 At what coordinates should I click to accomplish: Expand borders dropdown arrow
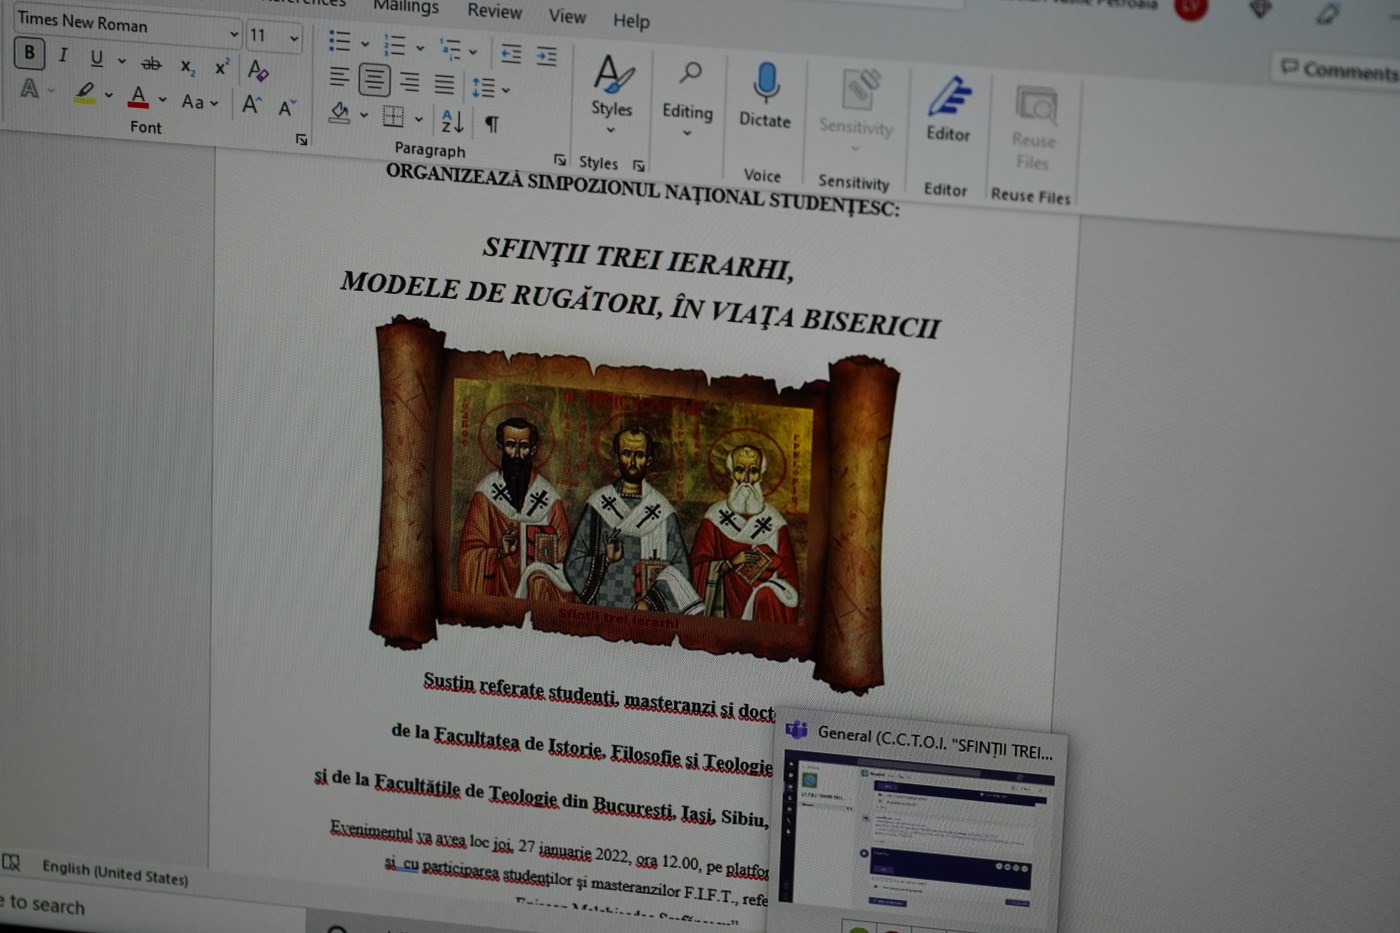[418, 119]
